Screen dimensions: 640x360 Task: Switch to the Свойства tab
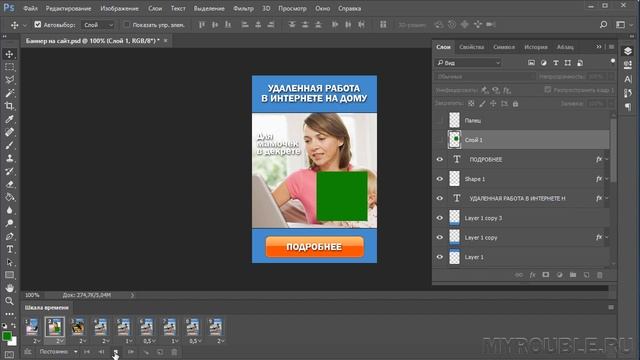point(471,47)
